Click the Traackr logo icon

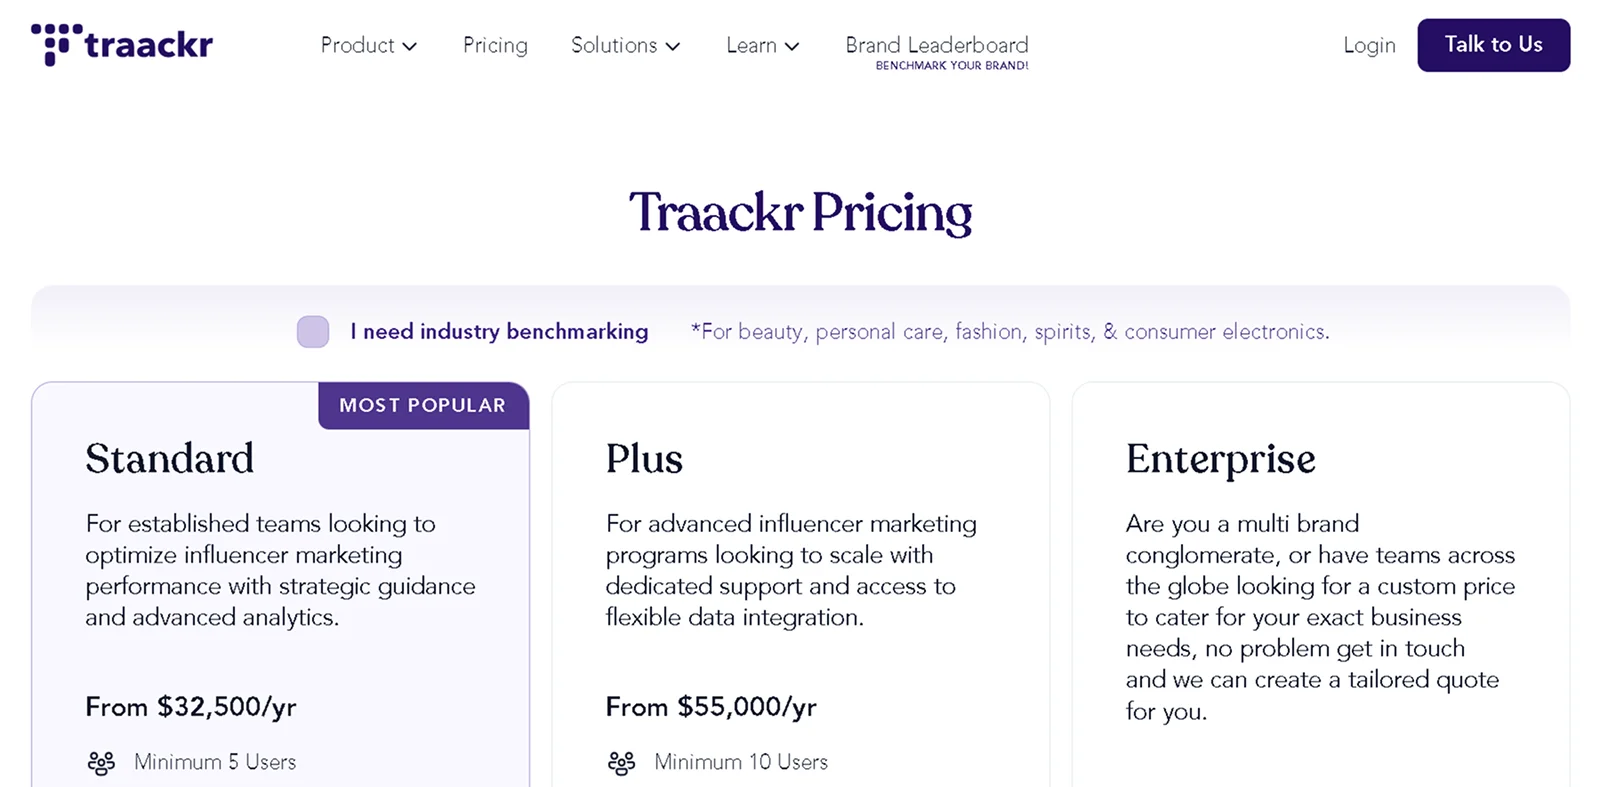(57, 43)
